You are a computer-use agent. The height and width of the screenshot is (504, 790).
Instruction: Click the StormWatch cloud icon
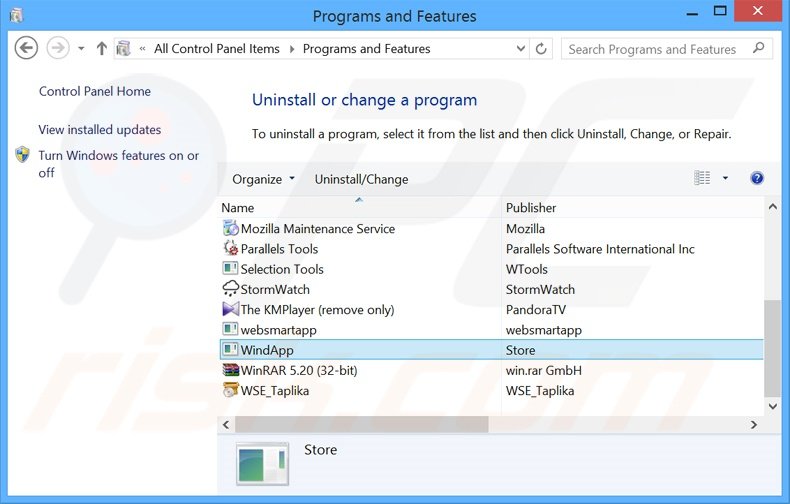click(230, 289)
